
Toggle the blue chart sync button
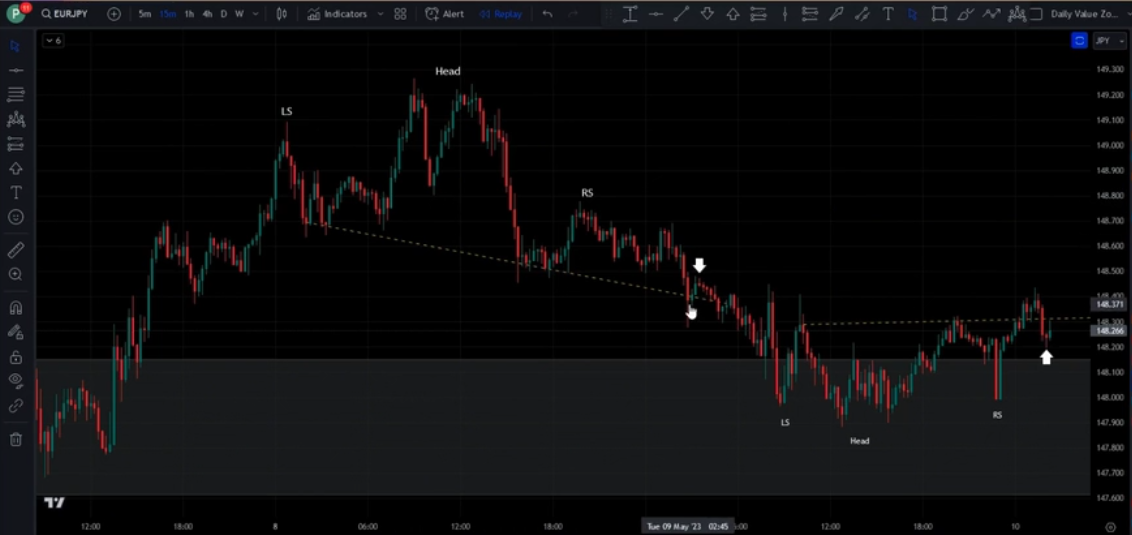pos(1079,41)
